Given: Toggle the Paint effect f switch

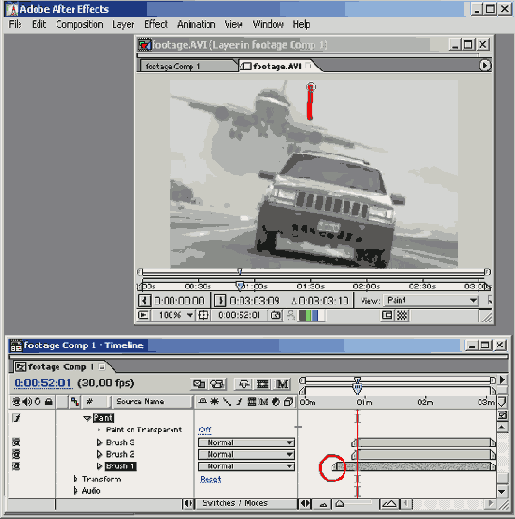Looking at the screenshot, I should click(16, 418).
